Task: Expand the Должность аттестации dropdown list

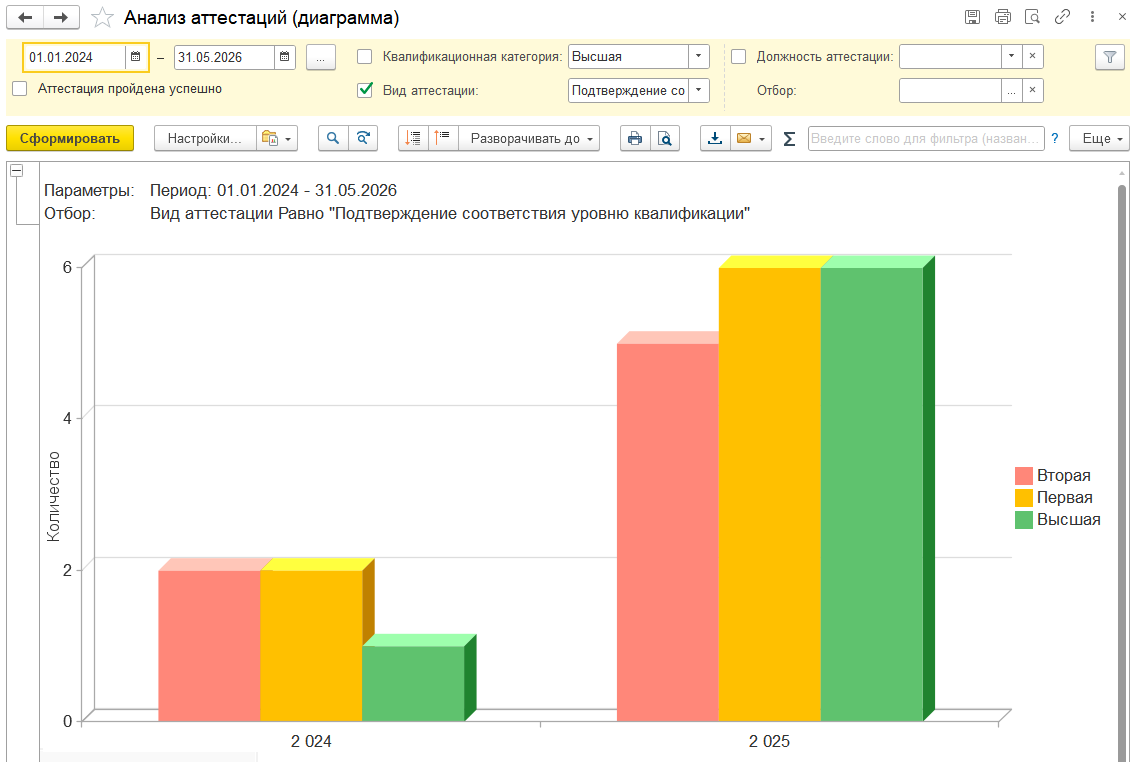Action: (1011, 57)
